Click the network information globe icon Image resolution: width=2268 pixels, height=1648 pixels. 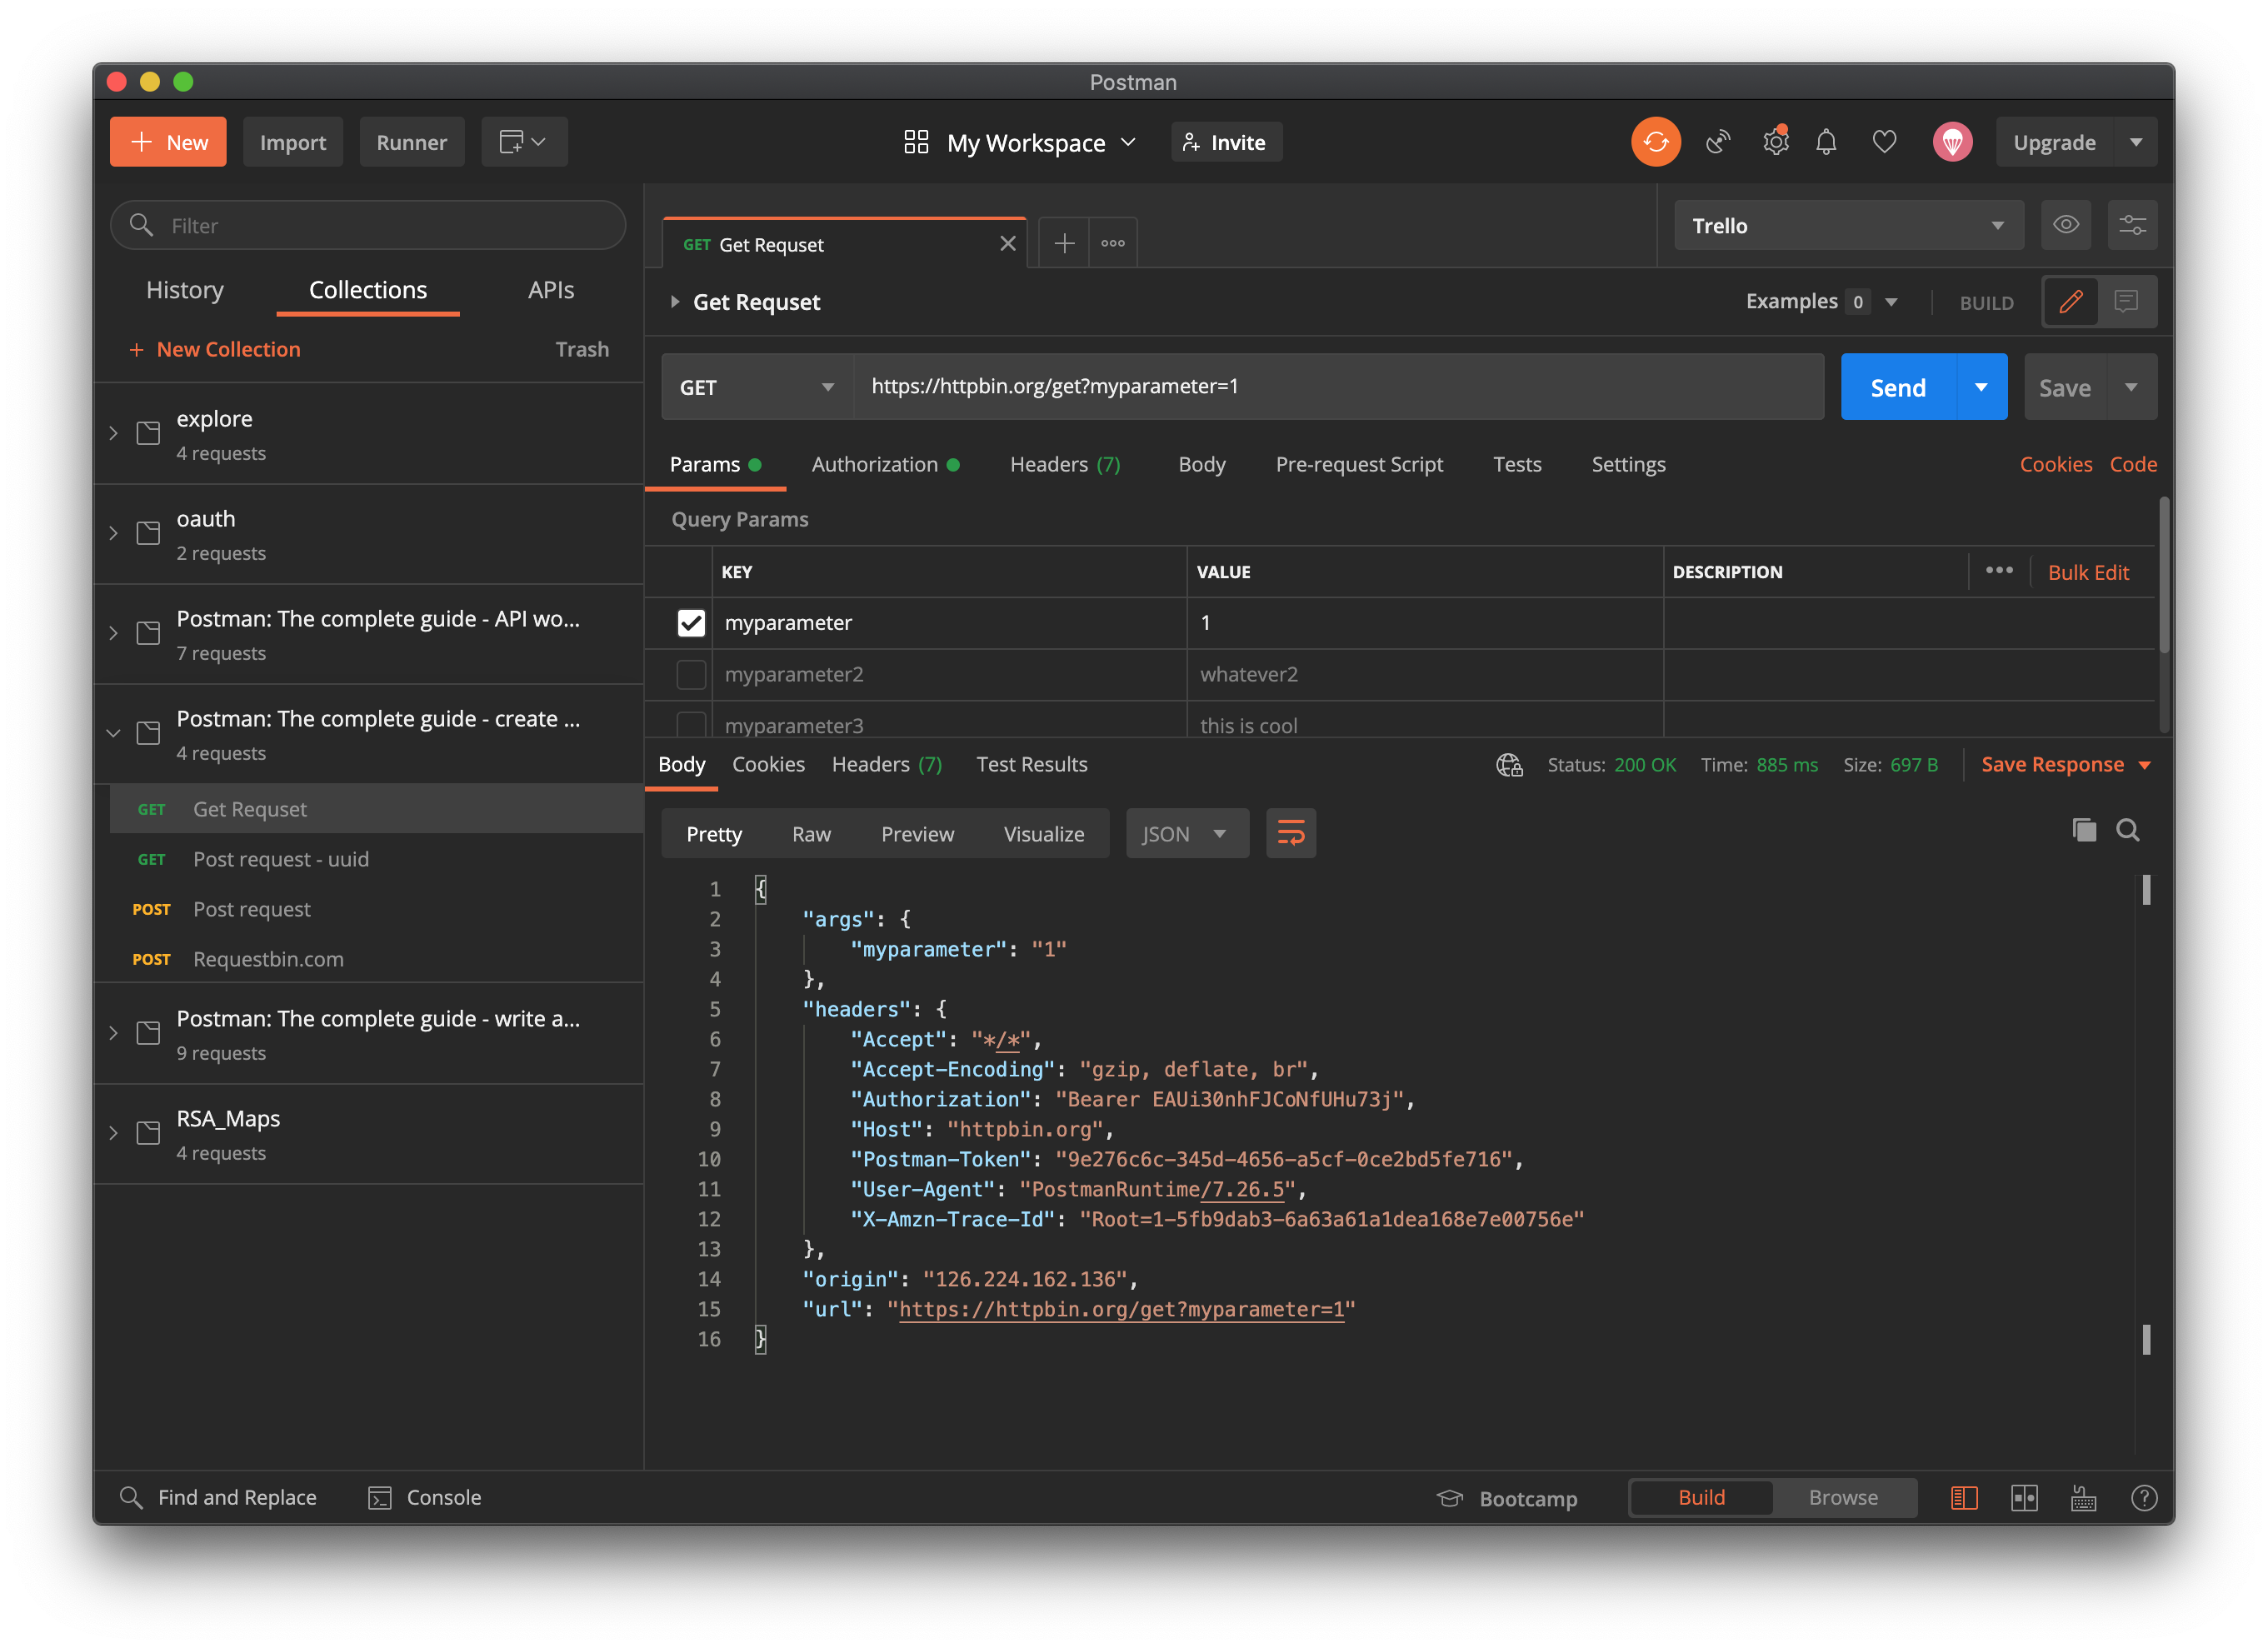[x=1509, y=765]
